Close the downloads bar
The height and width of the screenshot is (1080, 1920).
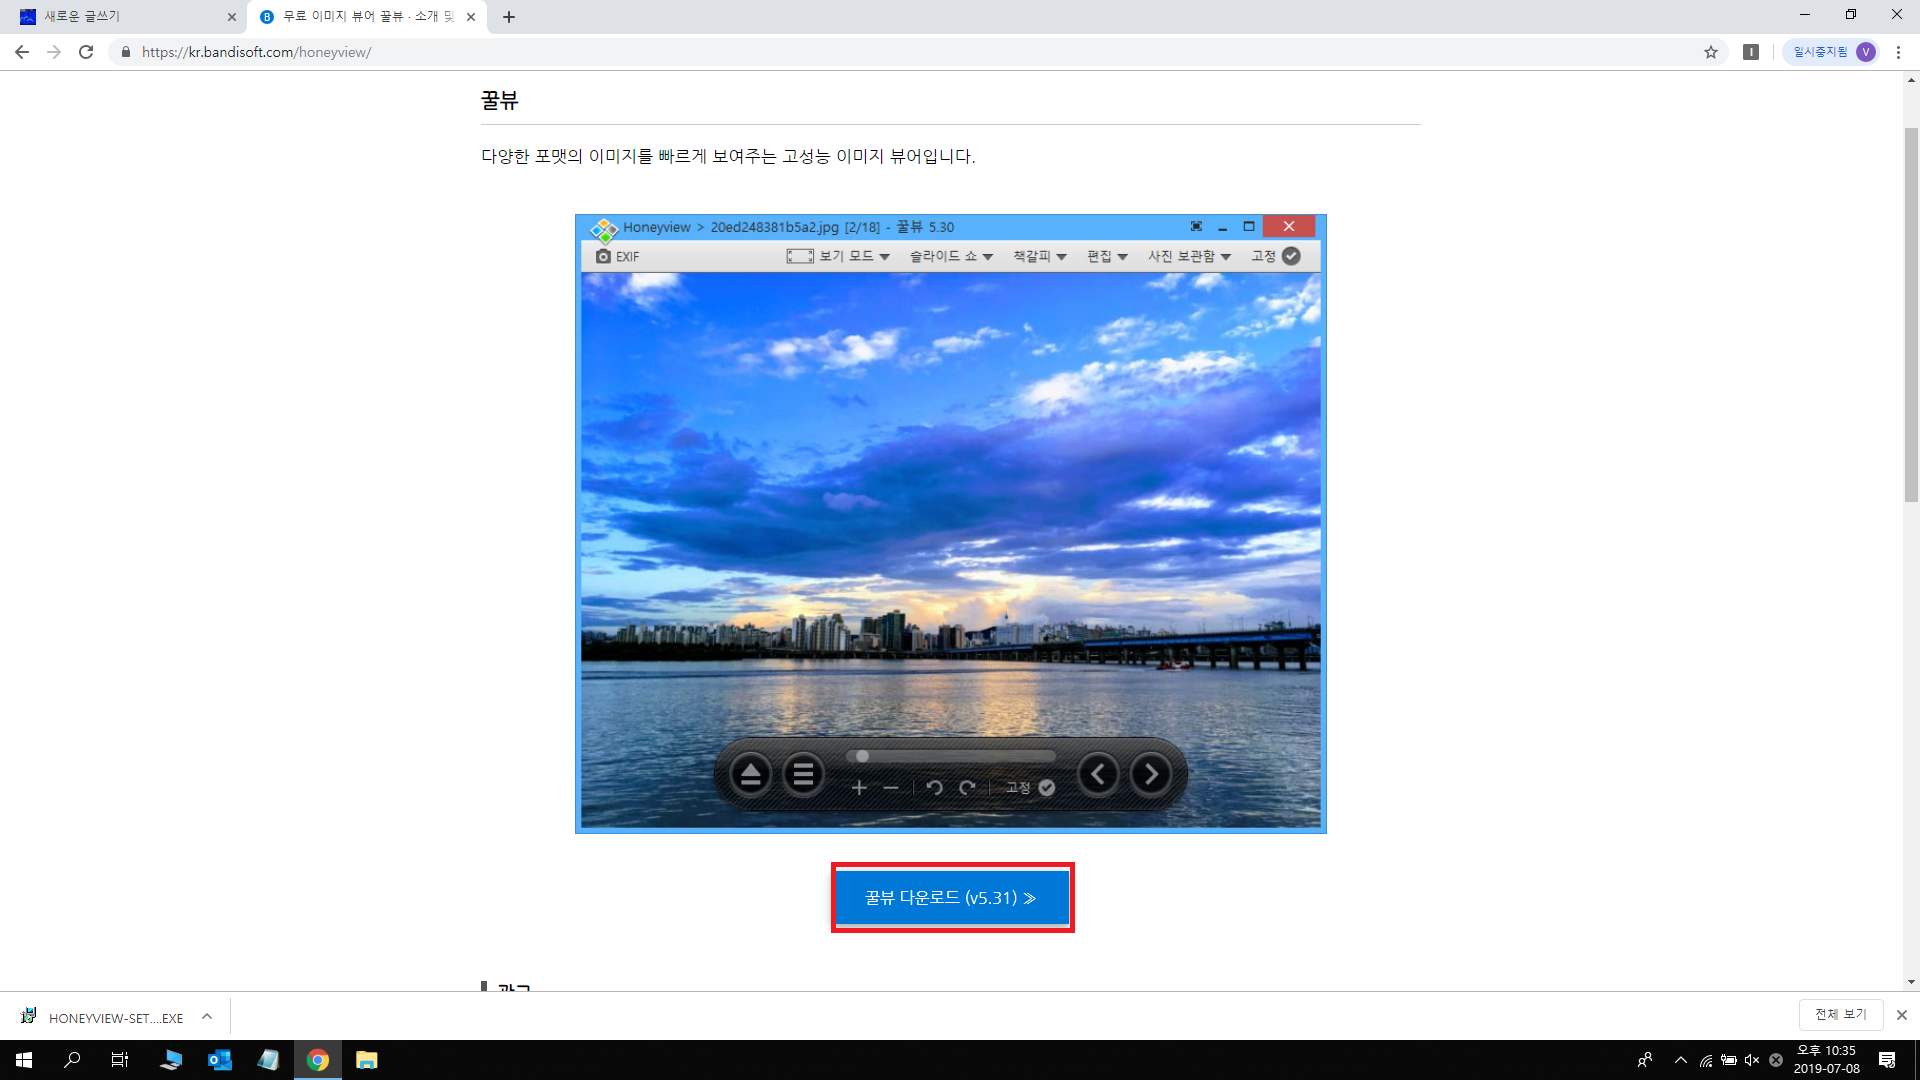[1902, 1015]
